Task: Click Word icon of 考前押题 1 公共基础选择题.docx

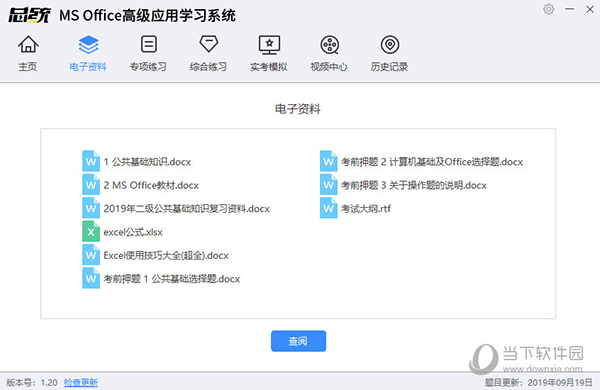Action: [x=91, y=278]
